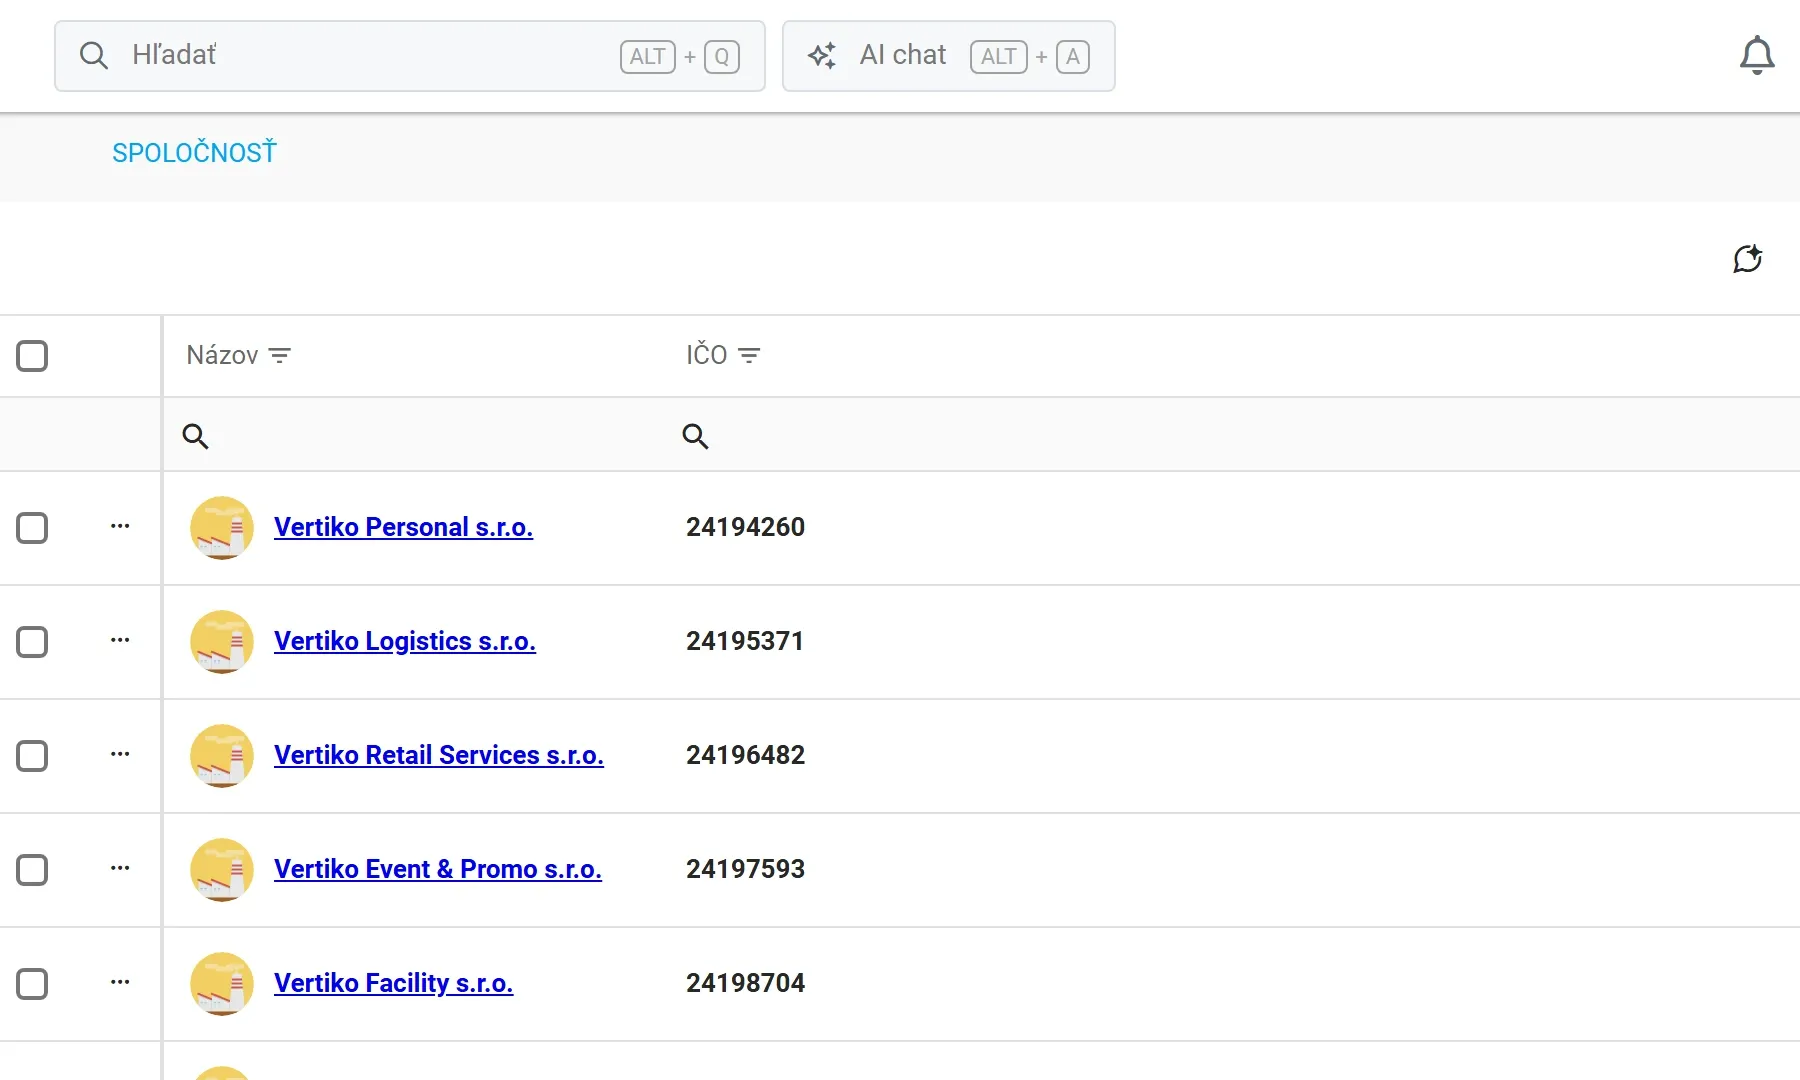Select the Vertiko Retail Services row checkbox
1800x1080 pixels.
(32, 756)
